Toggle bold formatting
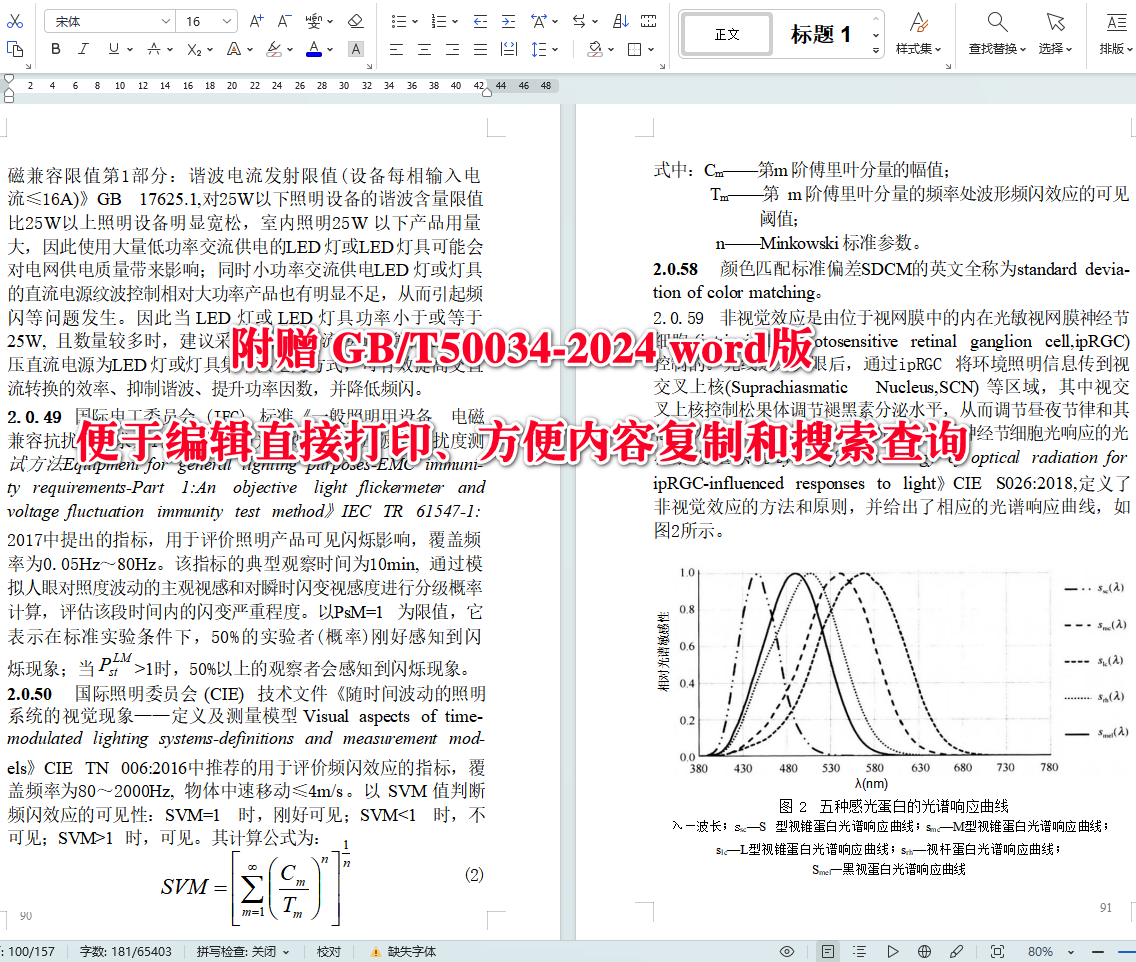1136x962 pixels. (x=56, y=49)
